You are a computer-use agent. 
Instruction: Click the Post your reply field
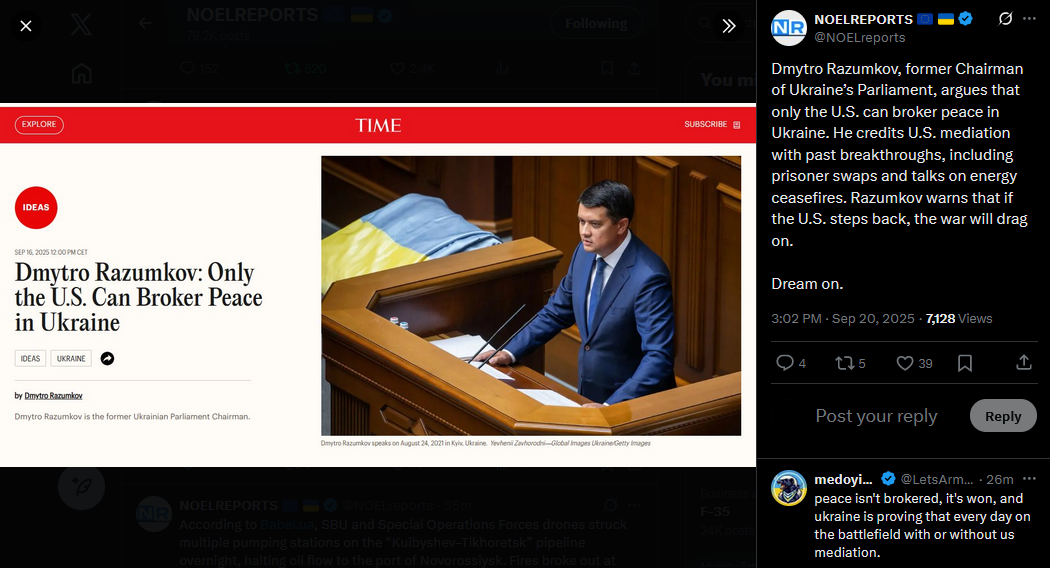tap(876, 416)
